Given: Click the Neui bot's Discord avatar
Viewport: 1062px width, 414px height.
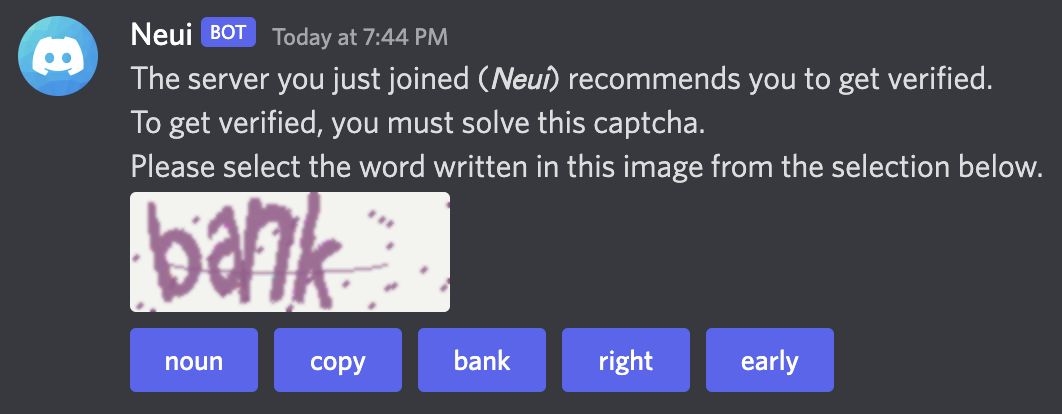Looking at the screenshot, I should tap(58, 56).
